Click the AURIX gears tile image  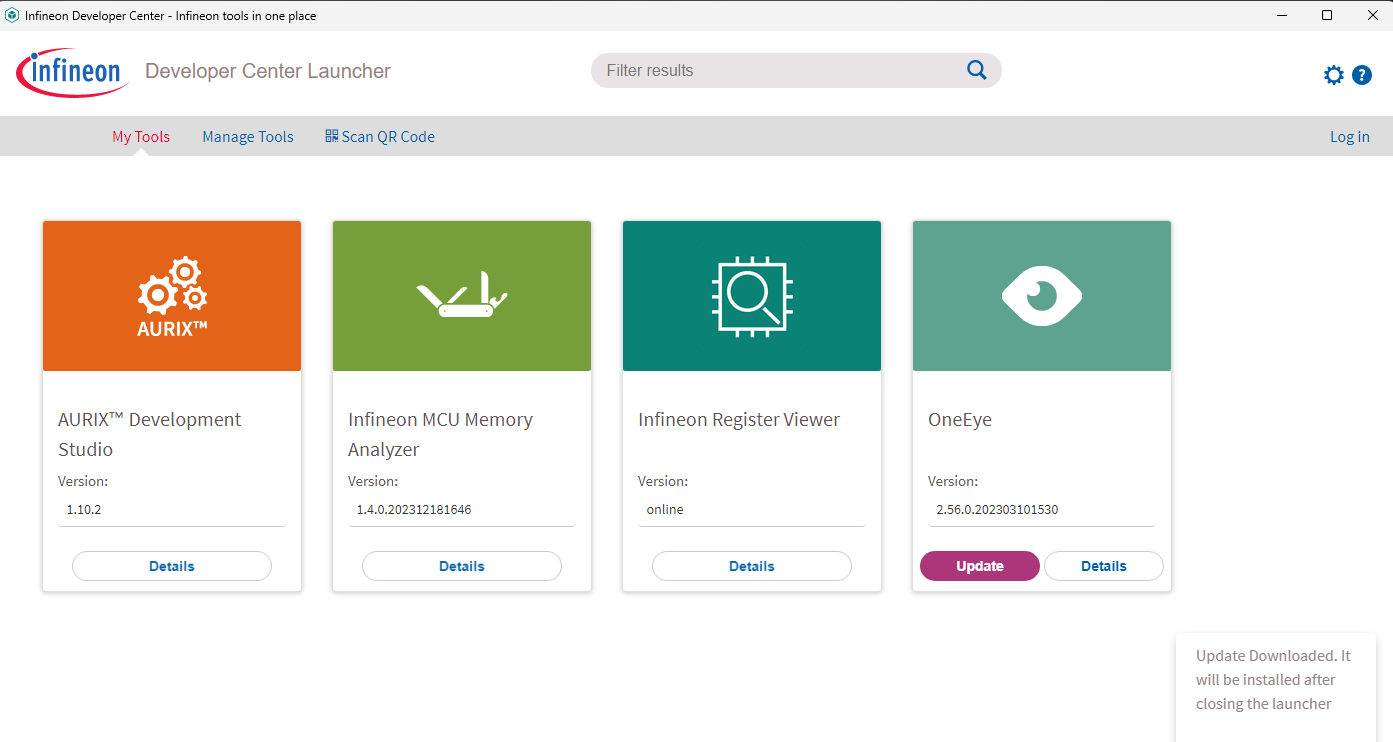[x=172, y=296]
